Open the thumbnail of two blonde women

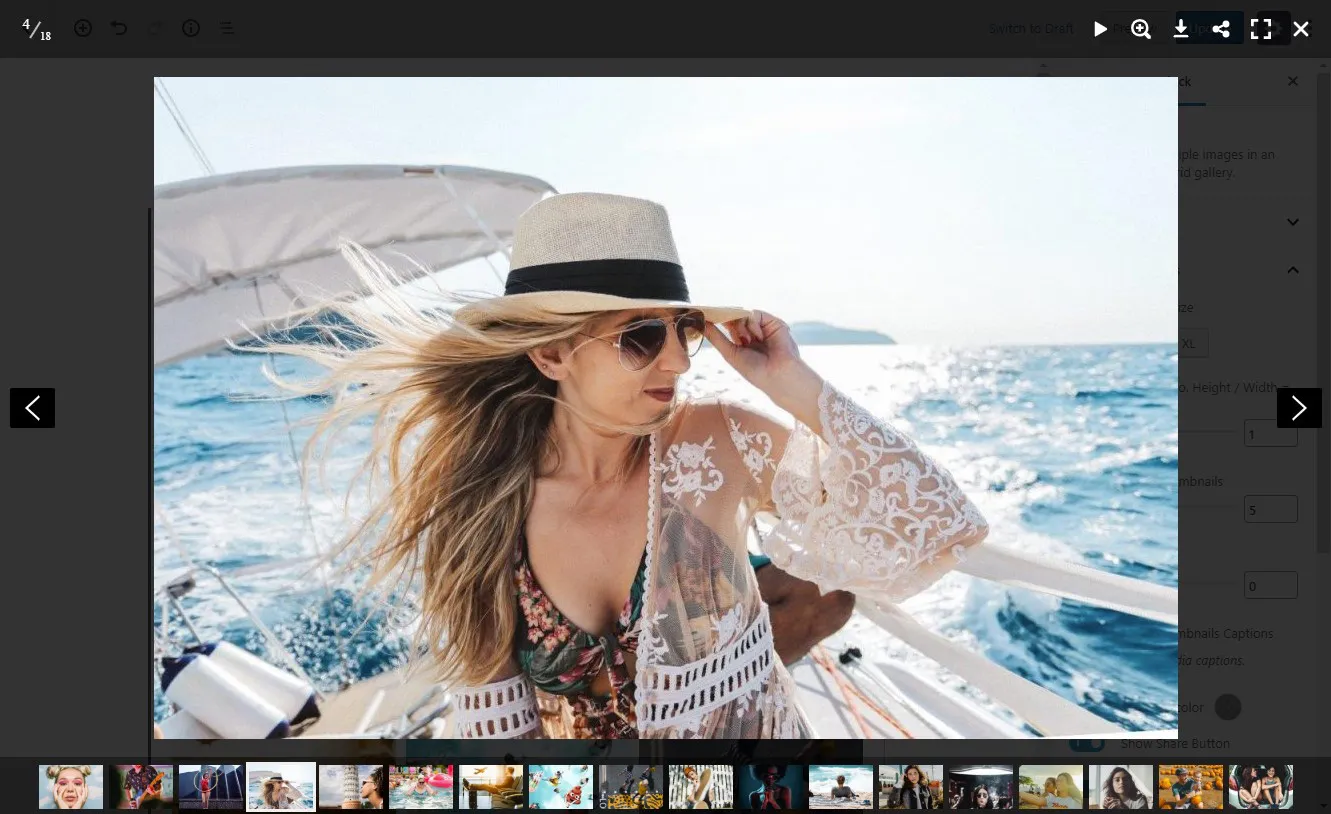click(1051, 787)
